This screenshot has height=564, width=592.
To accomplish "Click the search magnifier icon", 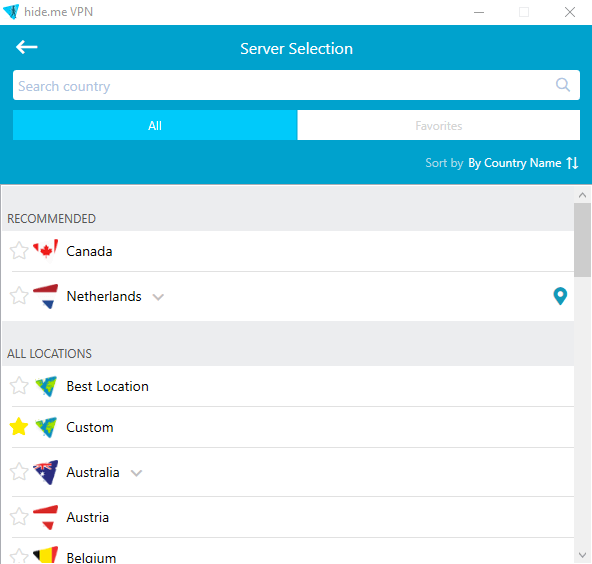I will (563, 85).
